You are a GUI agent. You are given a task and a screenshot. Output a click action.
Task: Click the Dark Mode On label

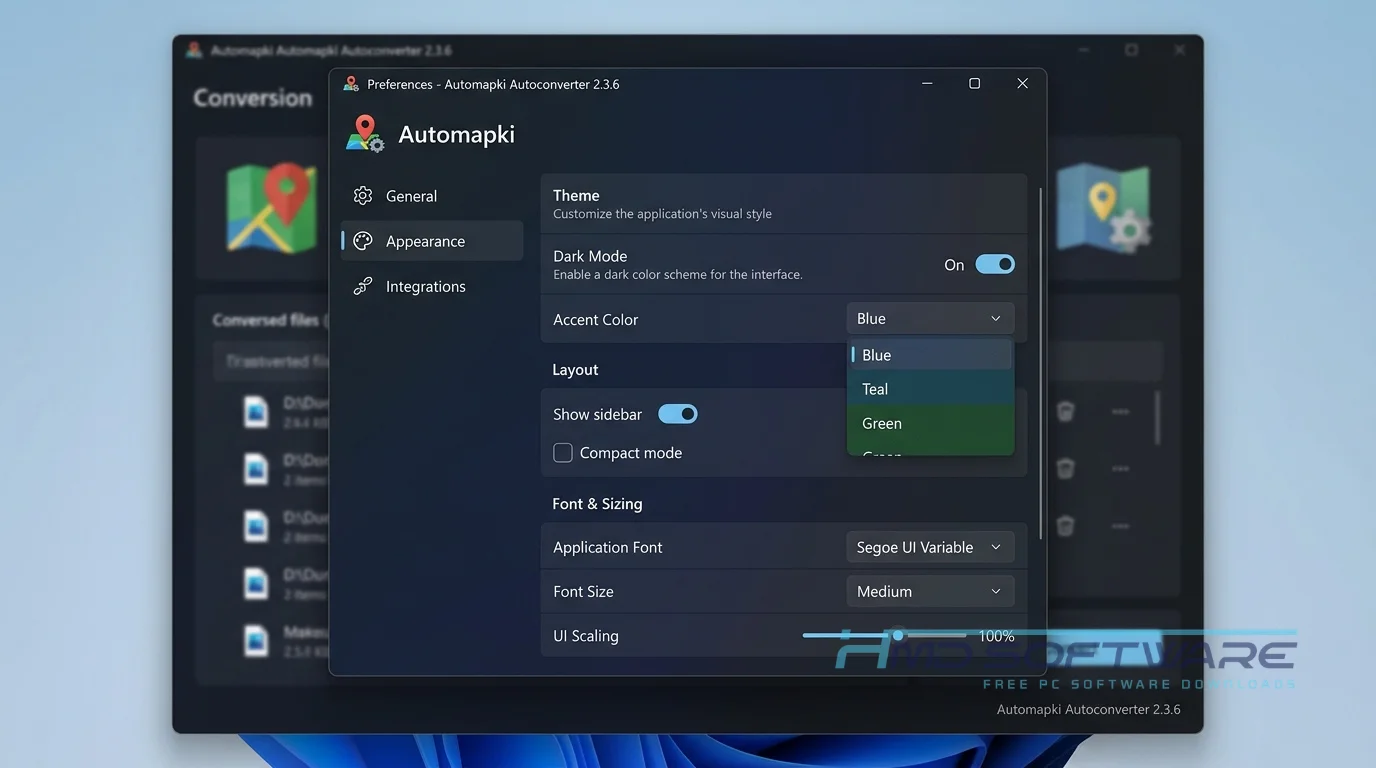pyautogui.click(x=954, y=265)
